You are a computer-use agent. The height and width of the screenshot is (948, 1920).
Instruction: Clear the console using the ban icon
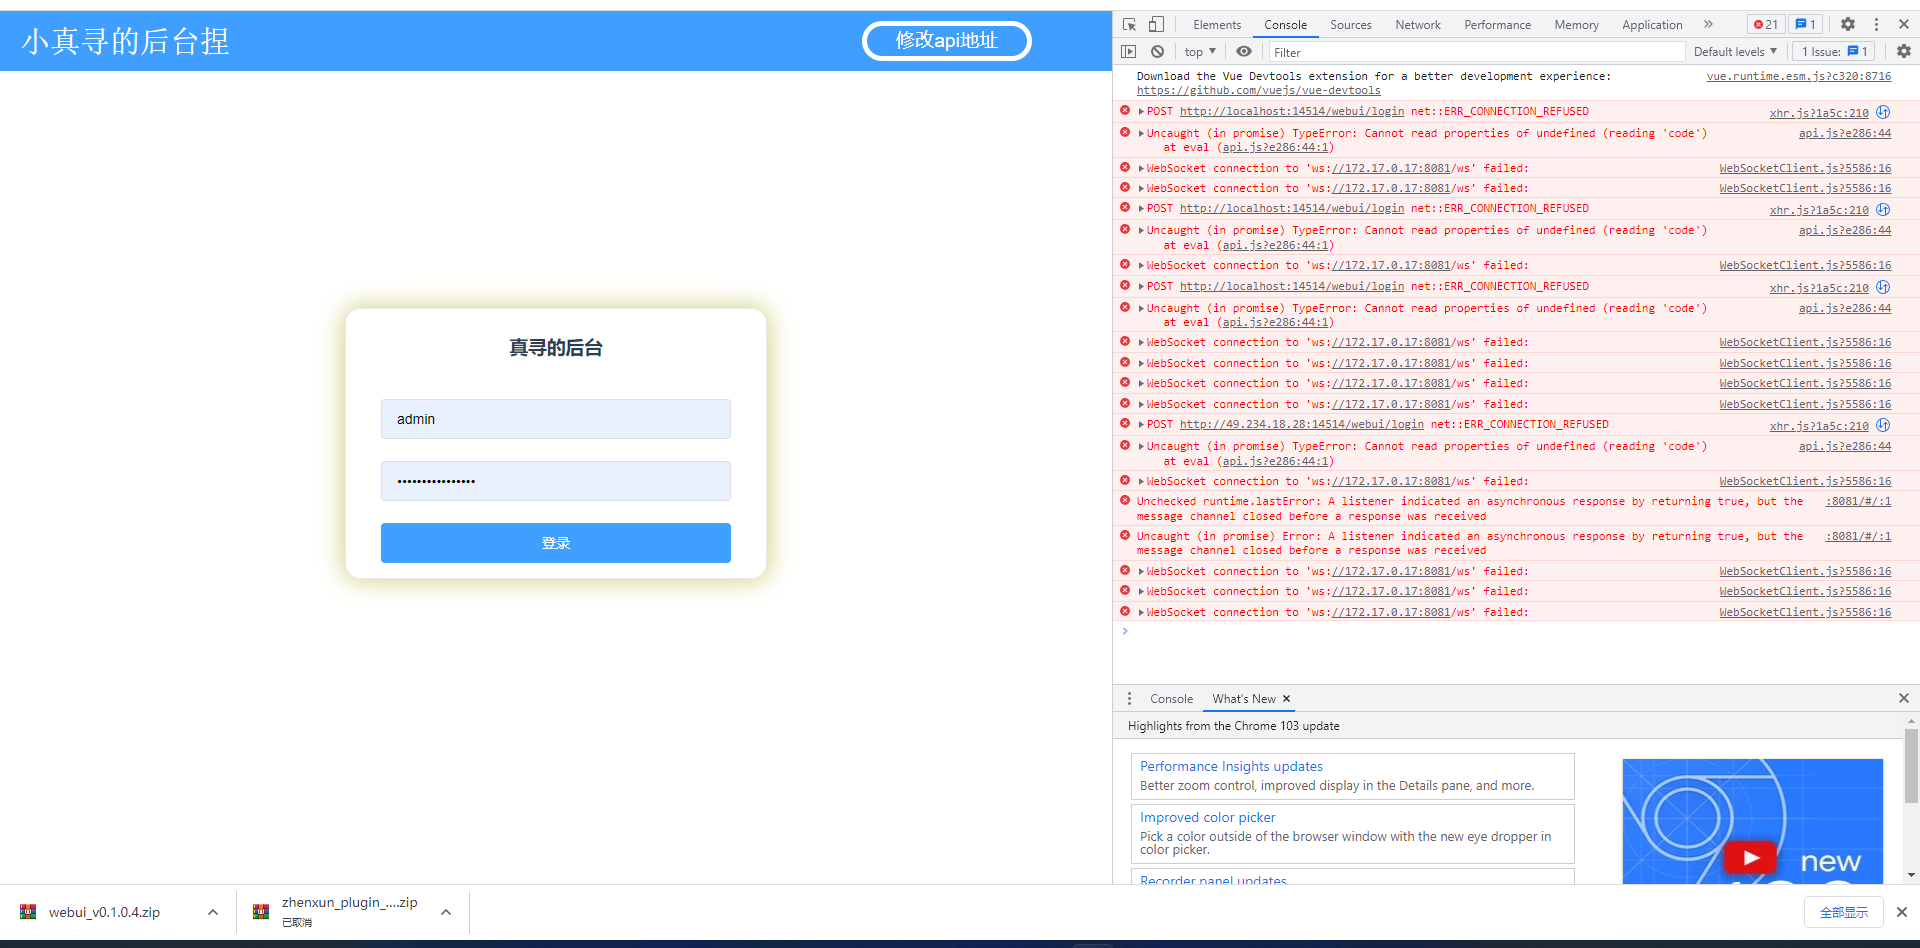[1157, 51]
